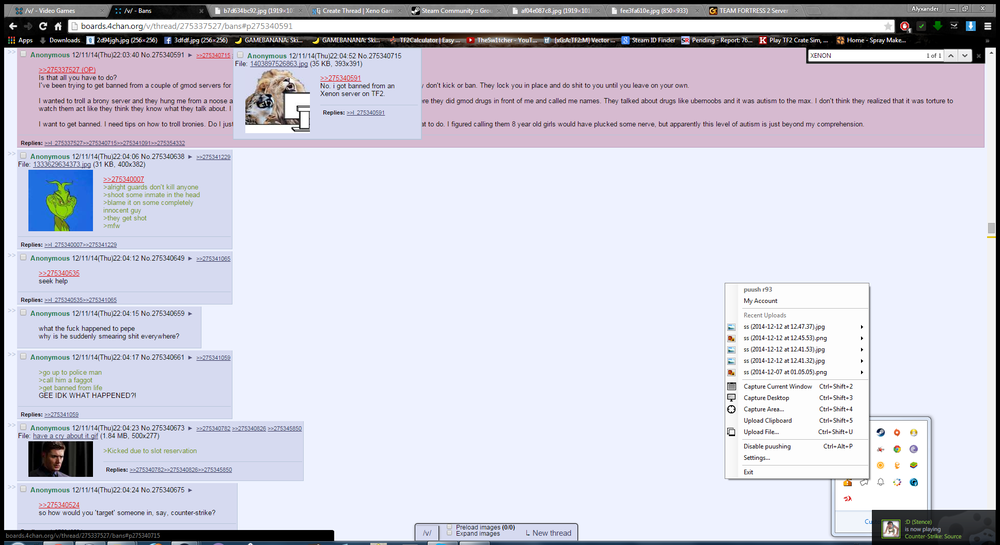Select My Account in the puush menu
Screen dimensions: 1000x545
tap(760, 301)
